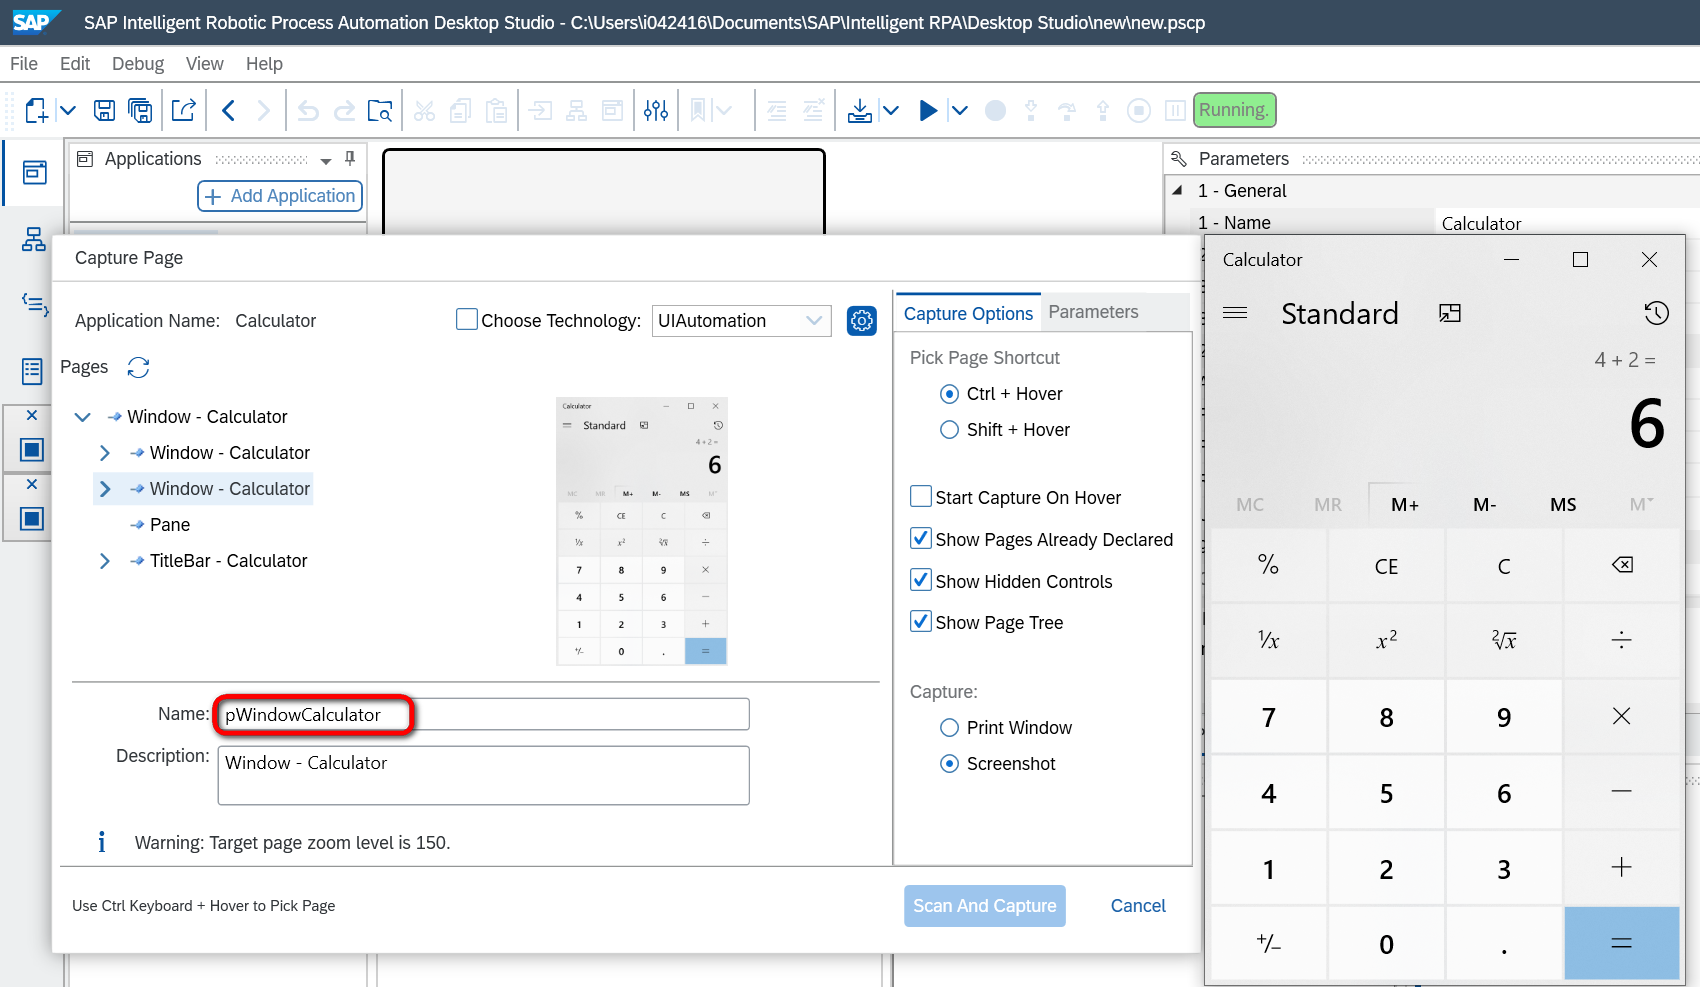Click the Save project toolbar icon

pos(104,110)
